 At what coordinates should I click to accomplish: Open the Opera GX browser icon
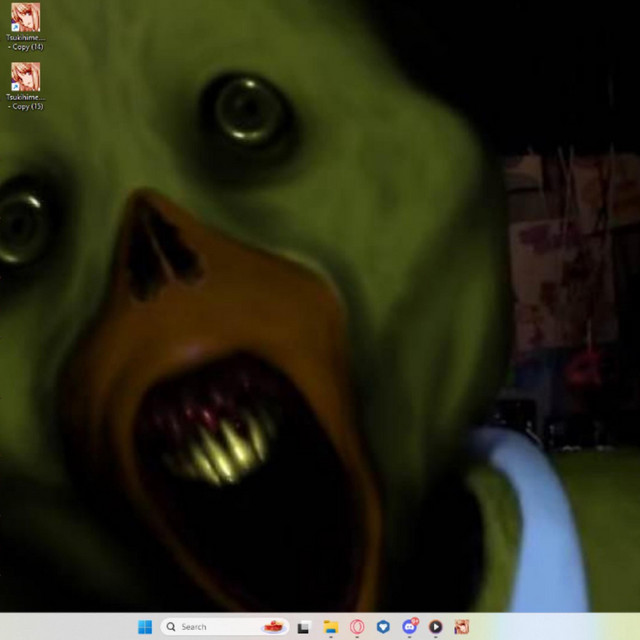(x=357, y=627)
